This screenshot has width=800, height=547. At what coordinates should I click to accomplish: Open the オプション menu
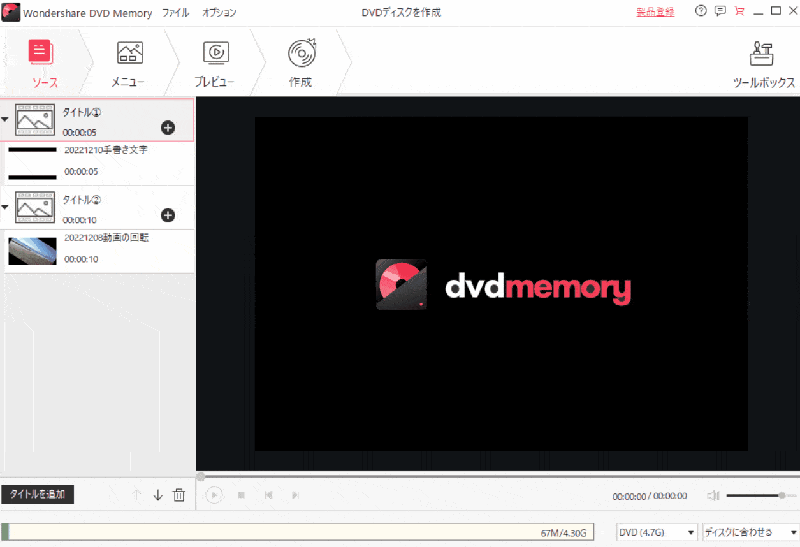pyautogui.click(x=219, y=13)
